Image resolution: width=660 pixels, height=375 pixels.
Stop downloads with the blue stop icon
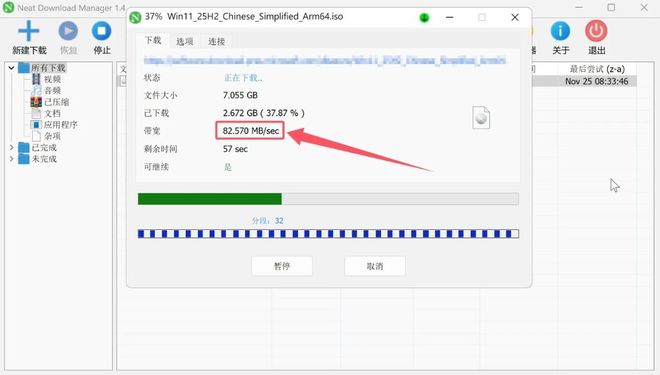[x=101, y=31]
